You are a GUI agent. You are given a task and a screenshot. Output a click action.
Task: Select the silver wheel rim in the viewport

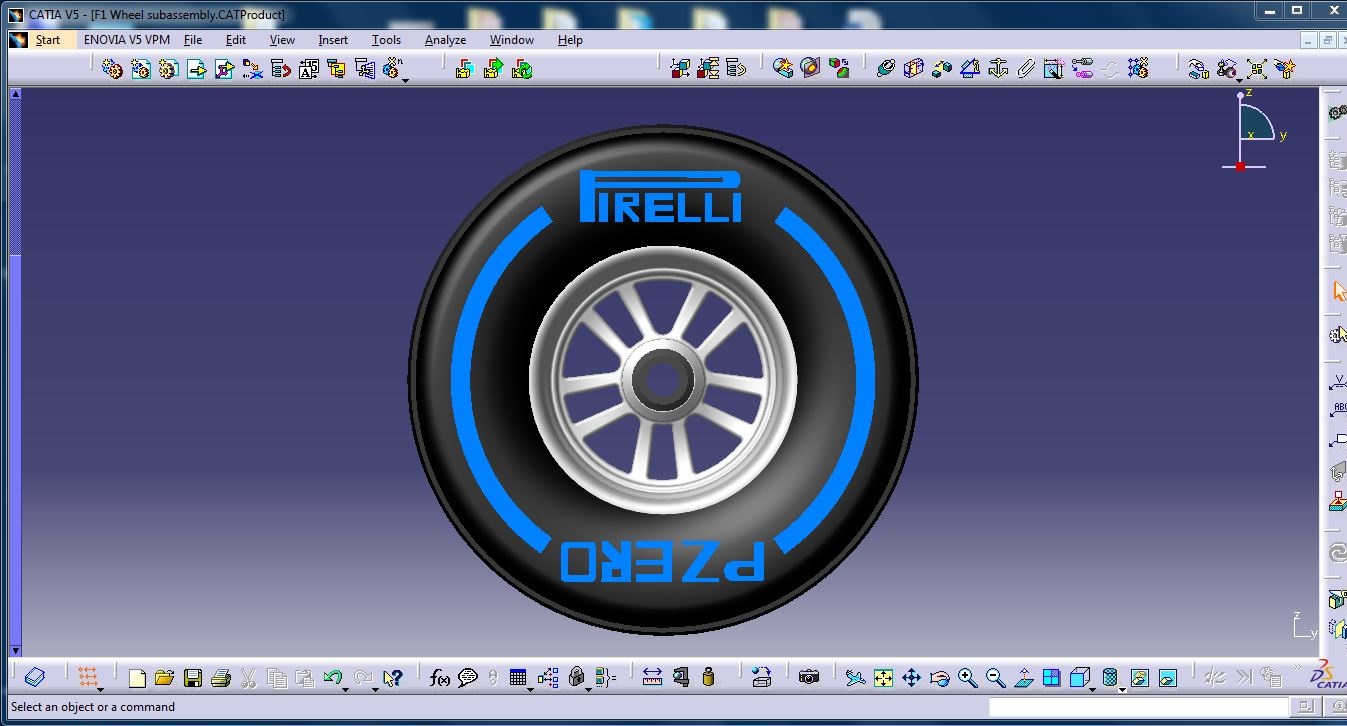click(663, 380)
